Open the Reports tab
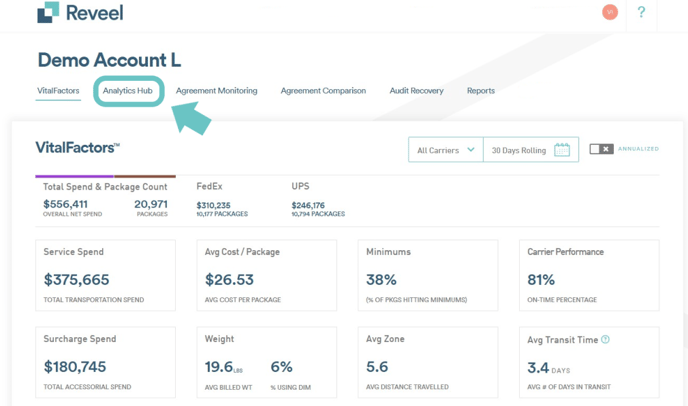 tap(481, 91)
